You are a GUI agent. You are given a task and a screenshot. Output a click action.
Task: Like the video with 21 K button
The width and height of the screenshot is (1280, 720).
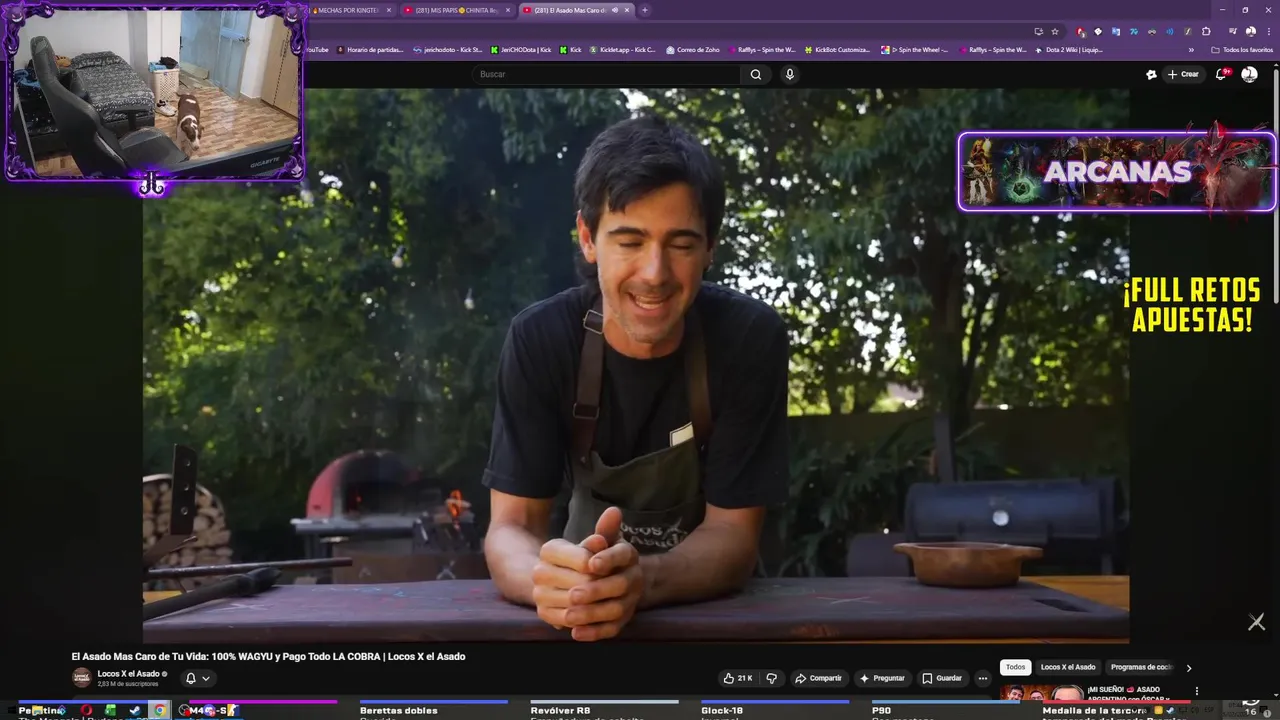coord(738,678)
